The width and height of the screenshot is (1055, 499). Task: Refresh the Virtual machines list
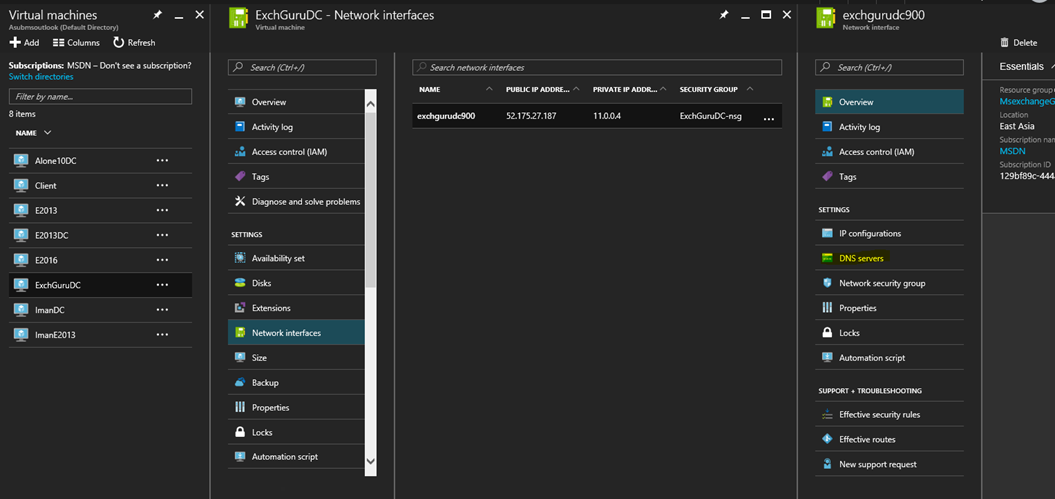(x=134, y=42)
